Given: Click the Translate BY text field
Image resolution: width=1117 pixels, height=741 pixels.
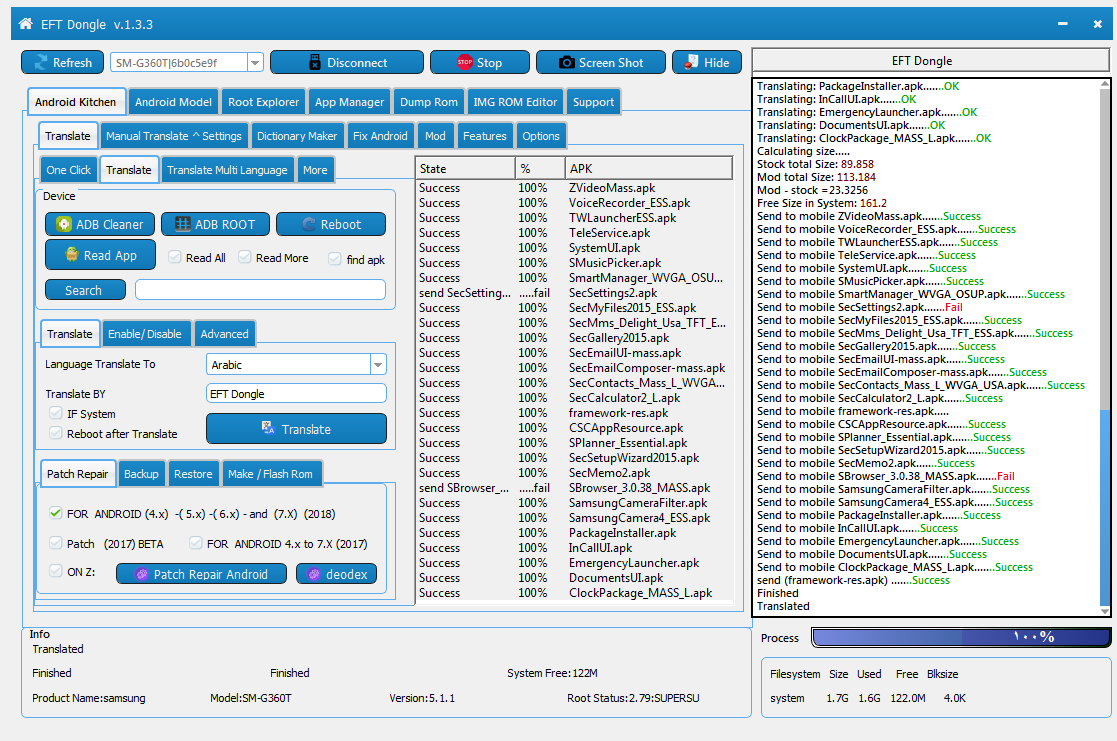Looking at the screenshot, I should [x=296, y=393].
